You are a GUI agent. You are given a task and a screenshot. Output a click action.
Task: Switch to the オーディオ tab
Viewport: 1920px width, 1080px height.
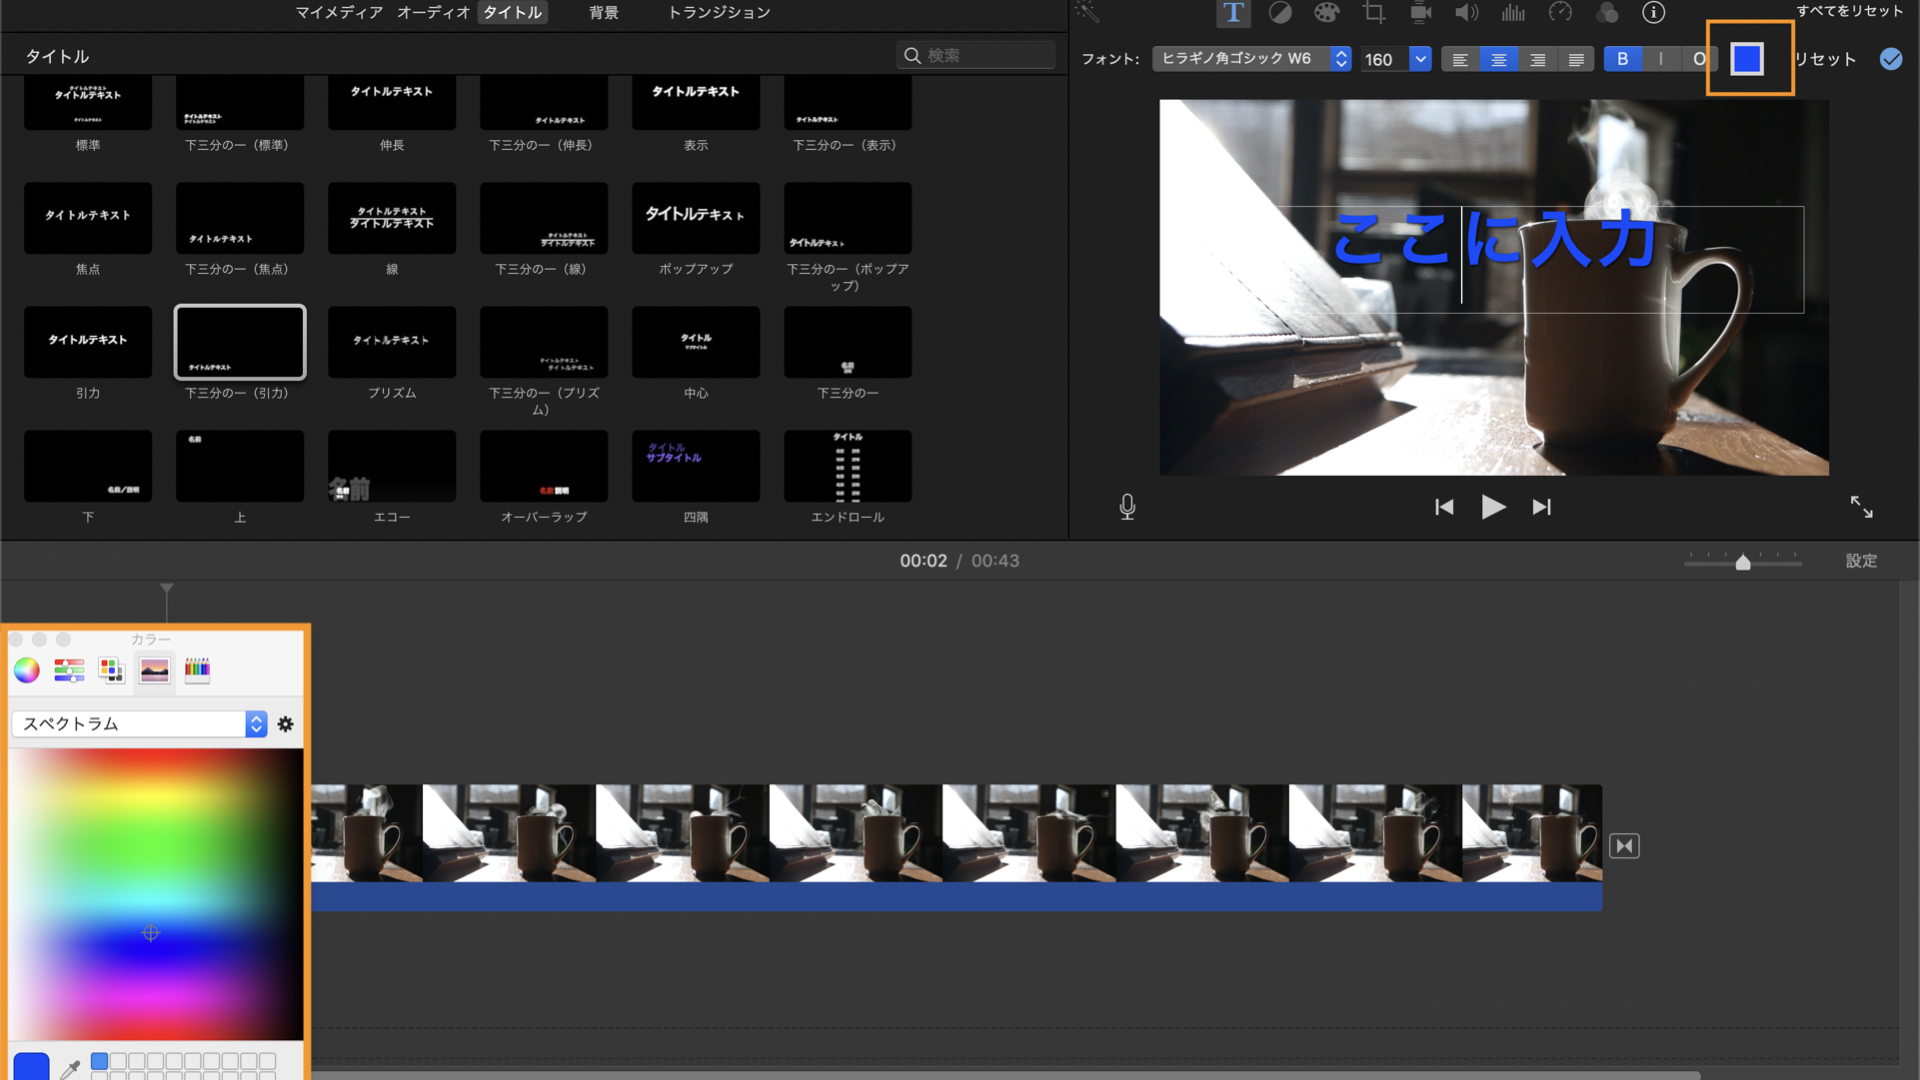(x=433, y=12)
